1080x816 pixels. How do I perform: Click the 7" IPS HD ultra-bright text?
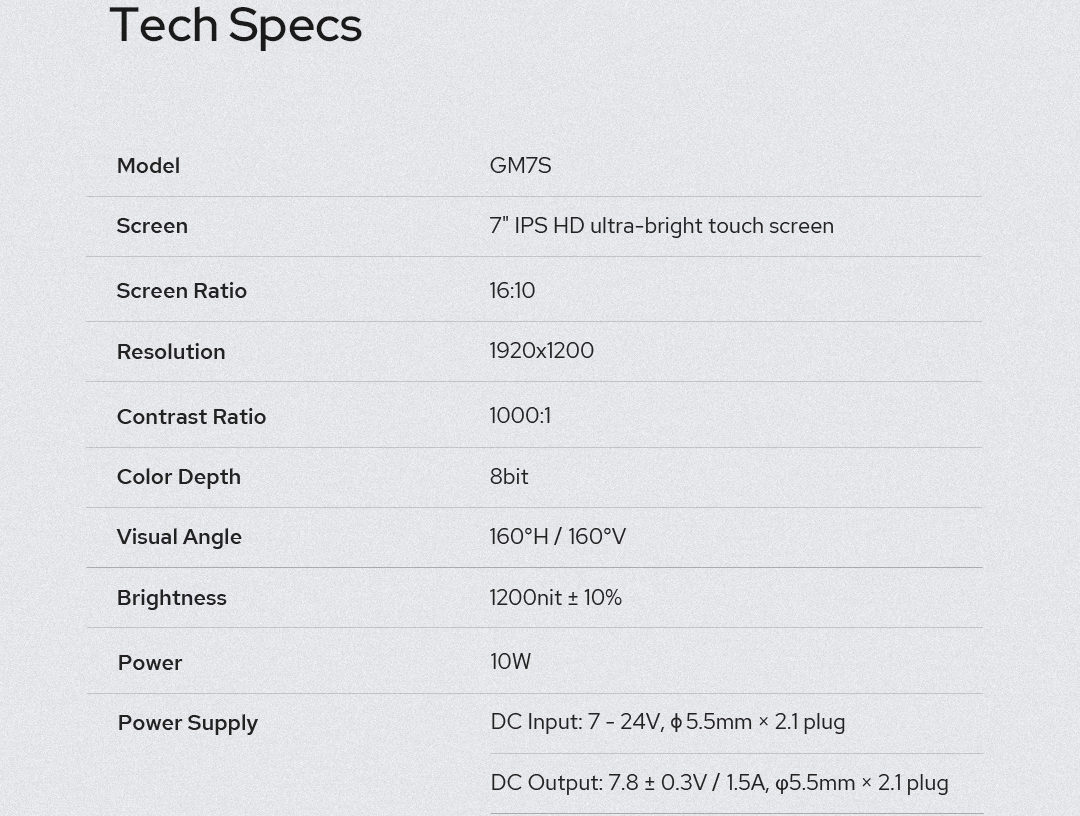[661, 226]
